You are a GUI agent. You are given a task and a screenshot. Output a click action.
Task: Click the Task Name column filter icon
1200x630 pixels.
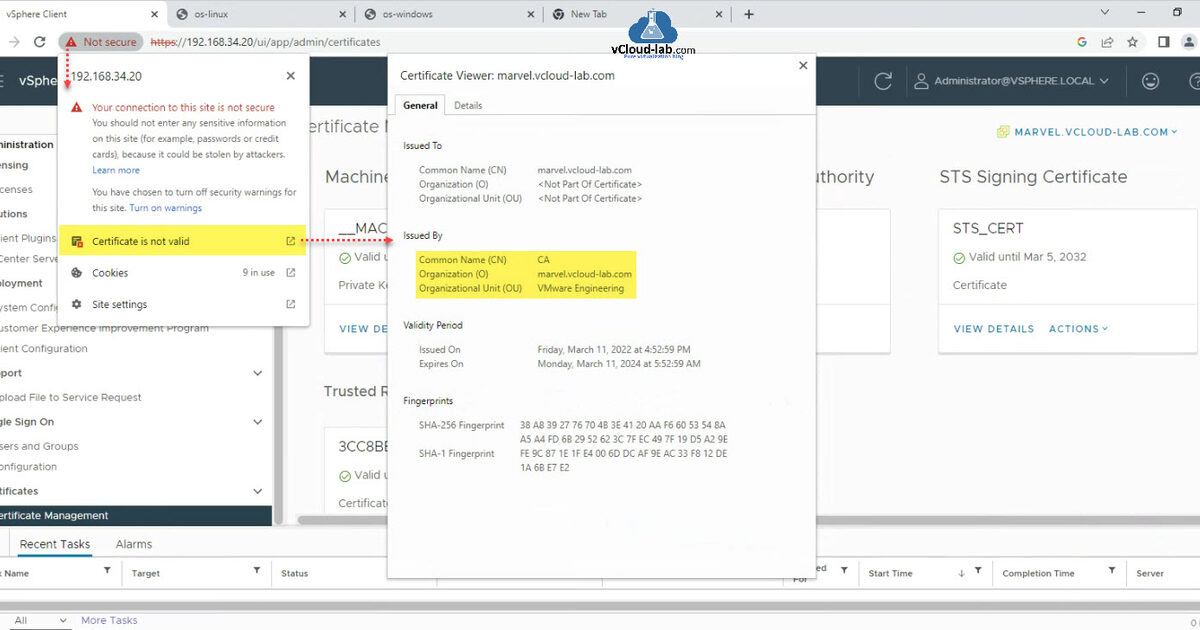[108, 571]
